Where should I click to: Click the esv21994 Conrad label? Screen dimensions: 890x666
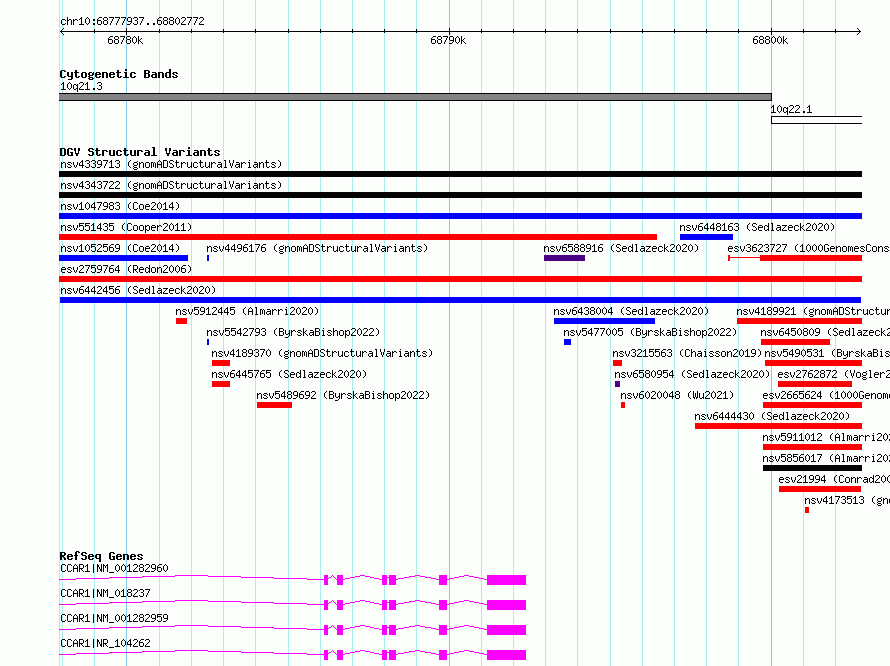834,479
